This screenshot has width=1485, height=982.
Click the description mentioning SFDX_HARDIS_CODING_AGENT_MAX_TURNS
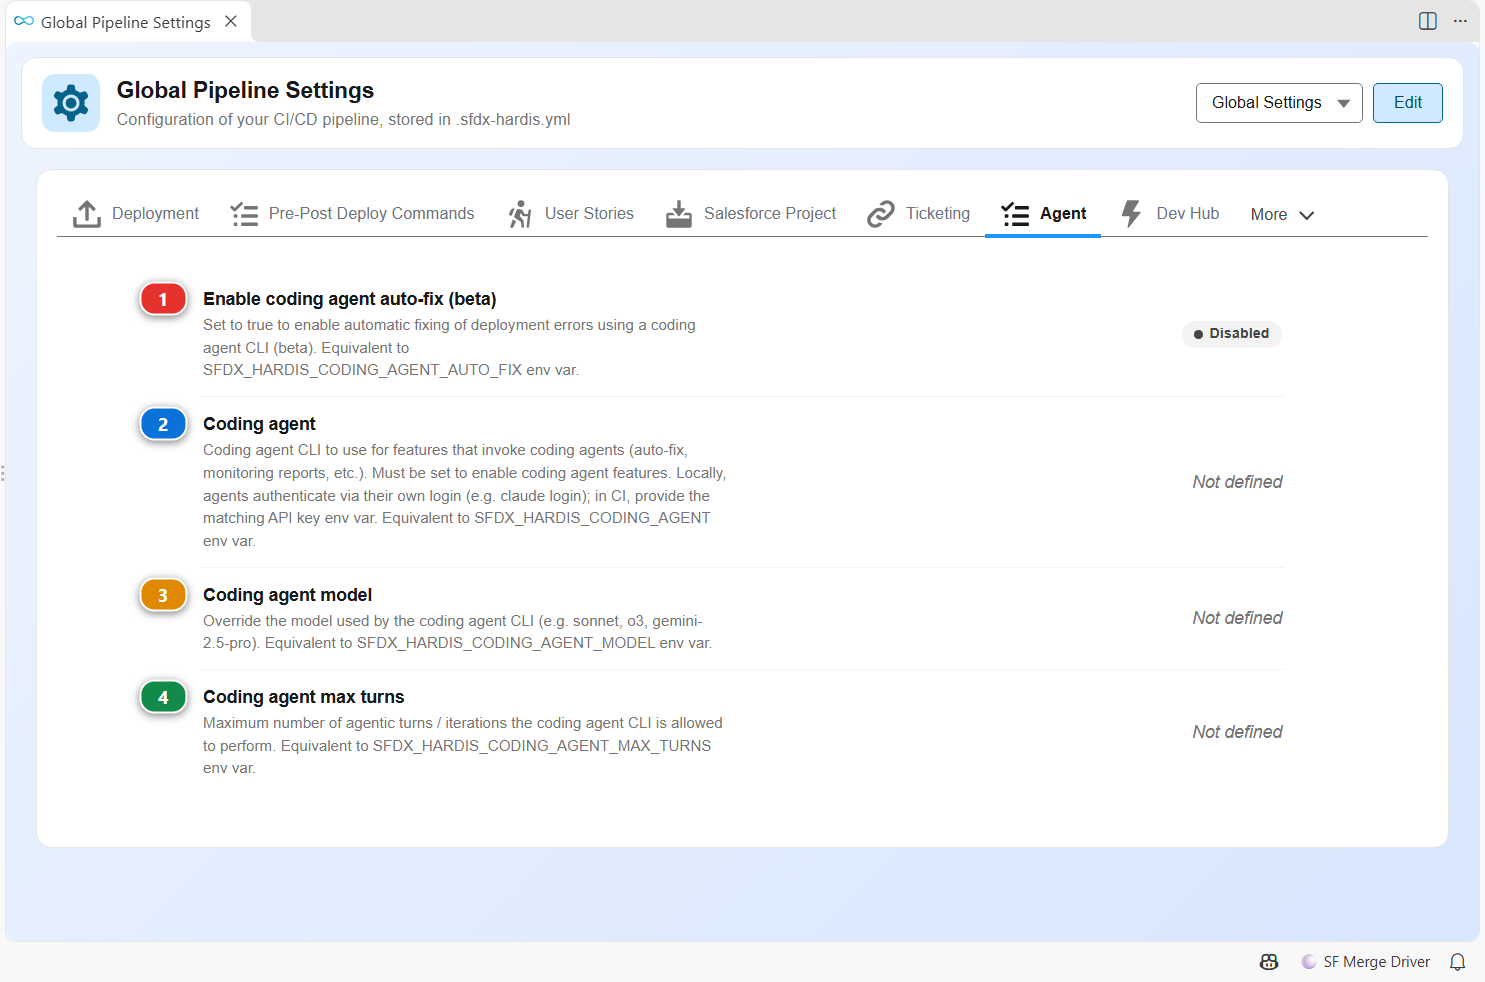click(x=463, y=746)
